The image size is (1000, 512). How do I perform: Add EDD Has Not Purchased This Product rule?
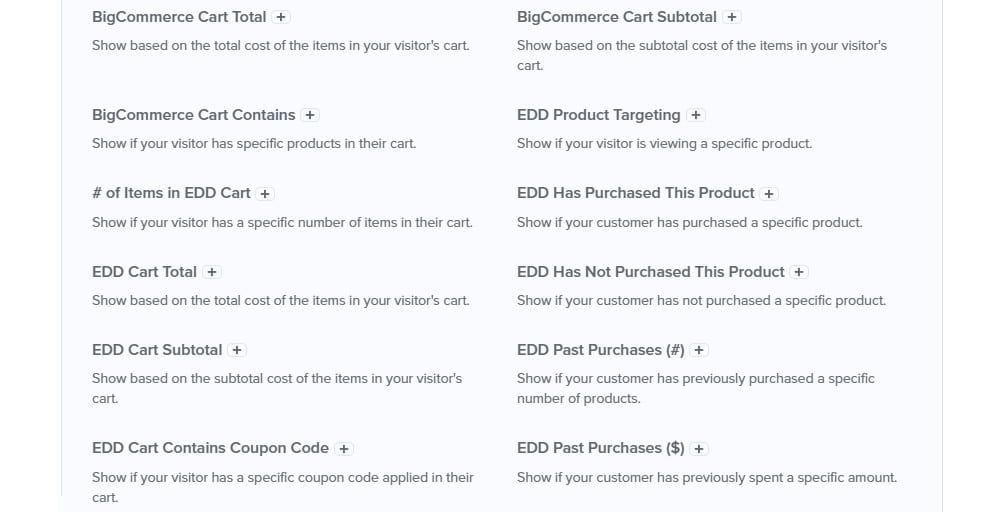pos(799,272)
